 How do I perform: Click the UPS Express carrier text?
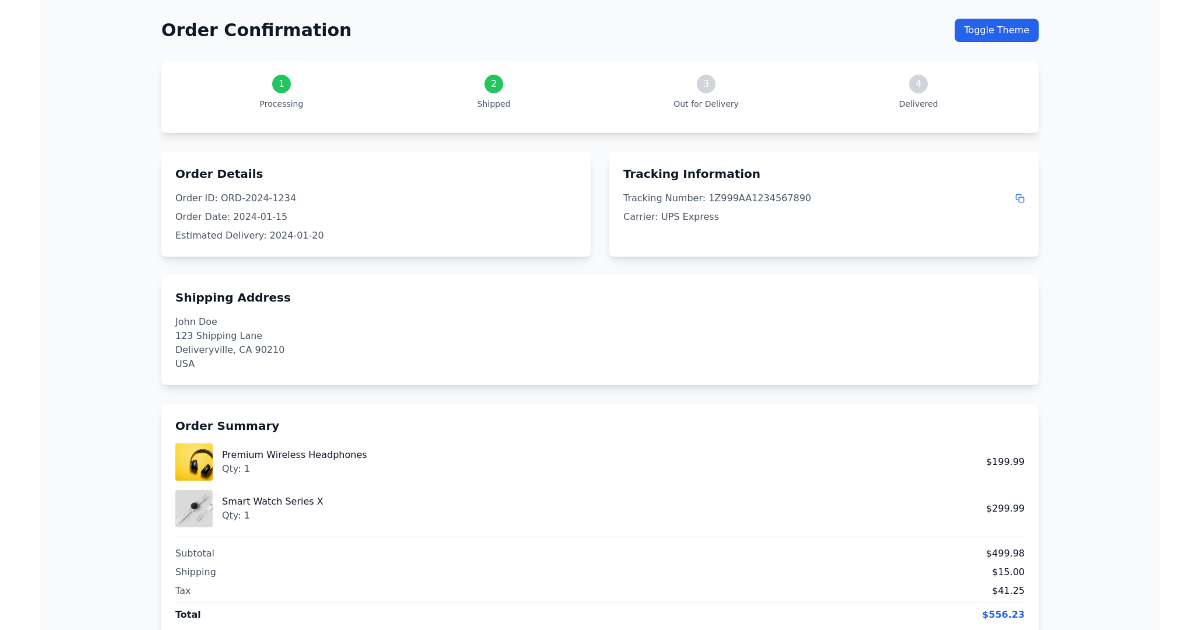click(x=672, y=216)
